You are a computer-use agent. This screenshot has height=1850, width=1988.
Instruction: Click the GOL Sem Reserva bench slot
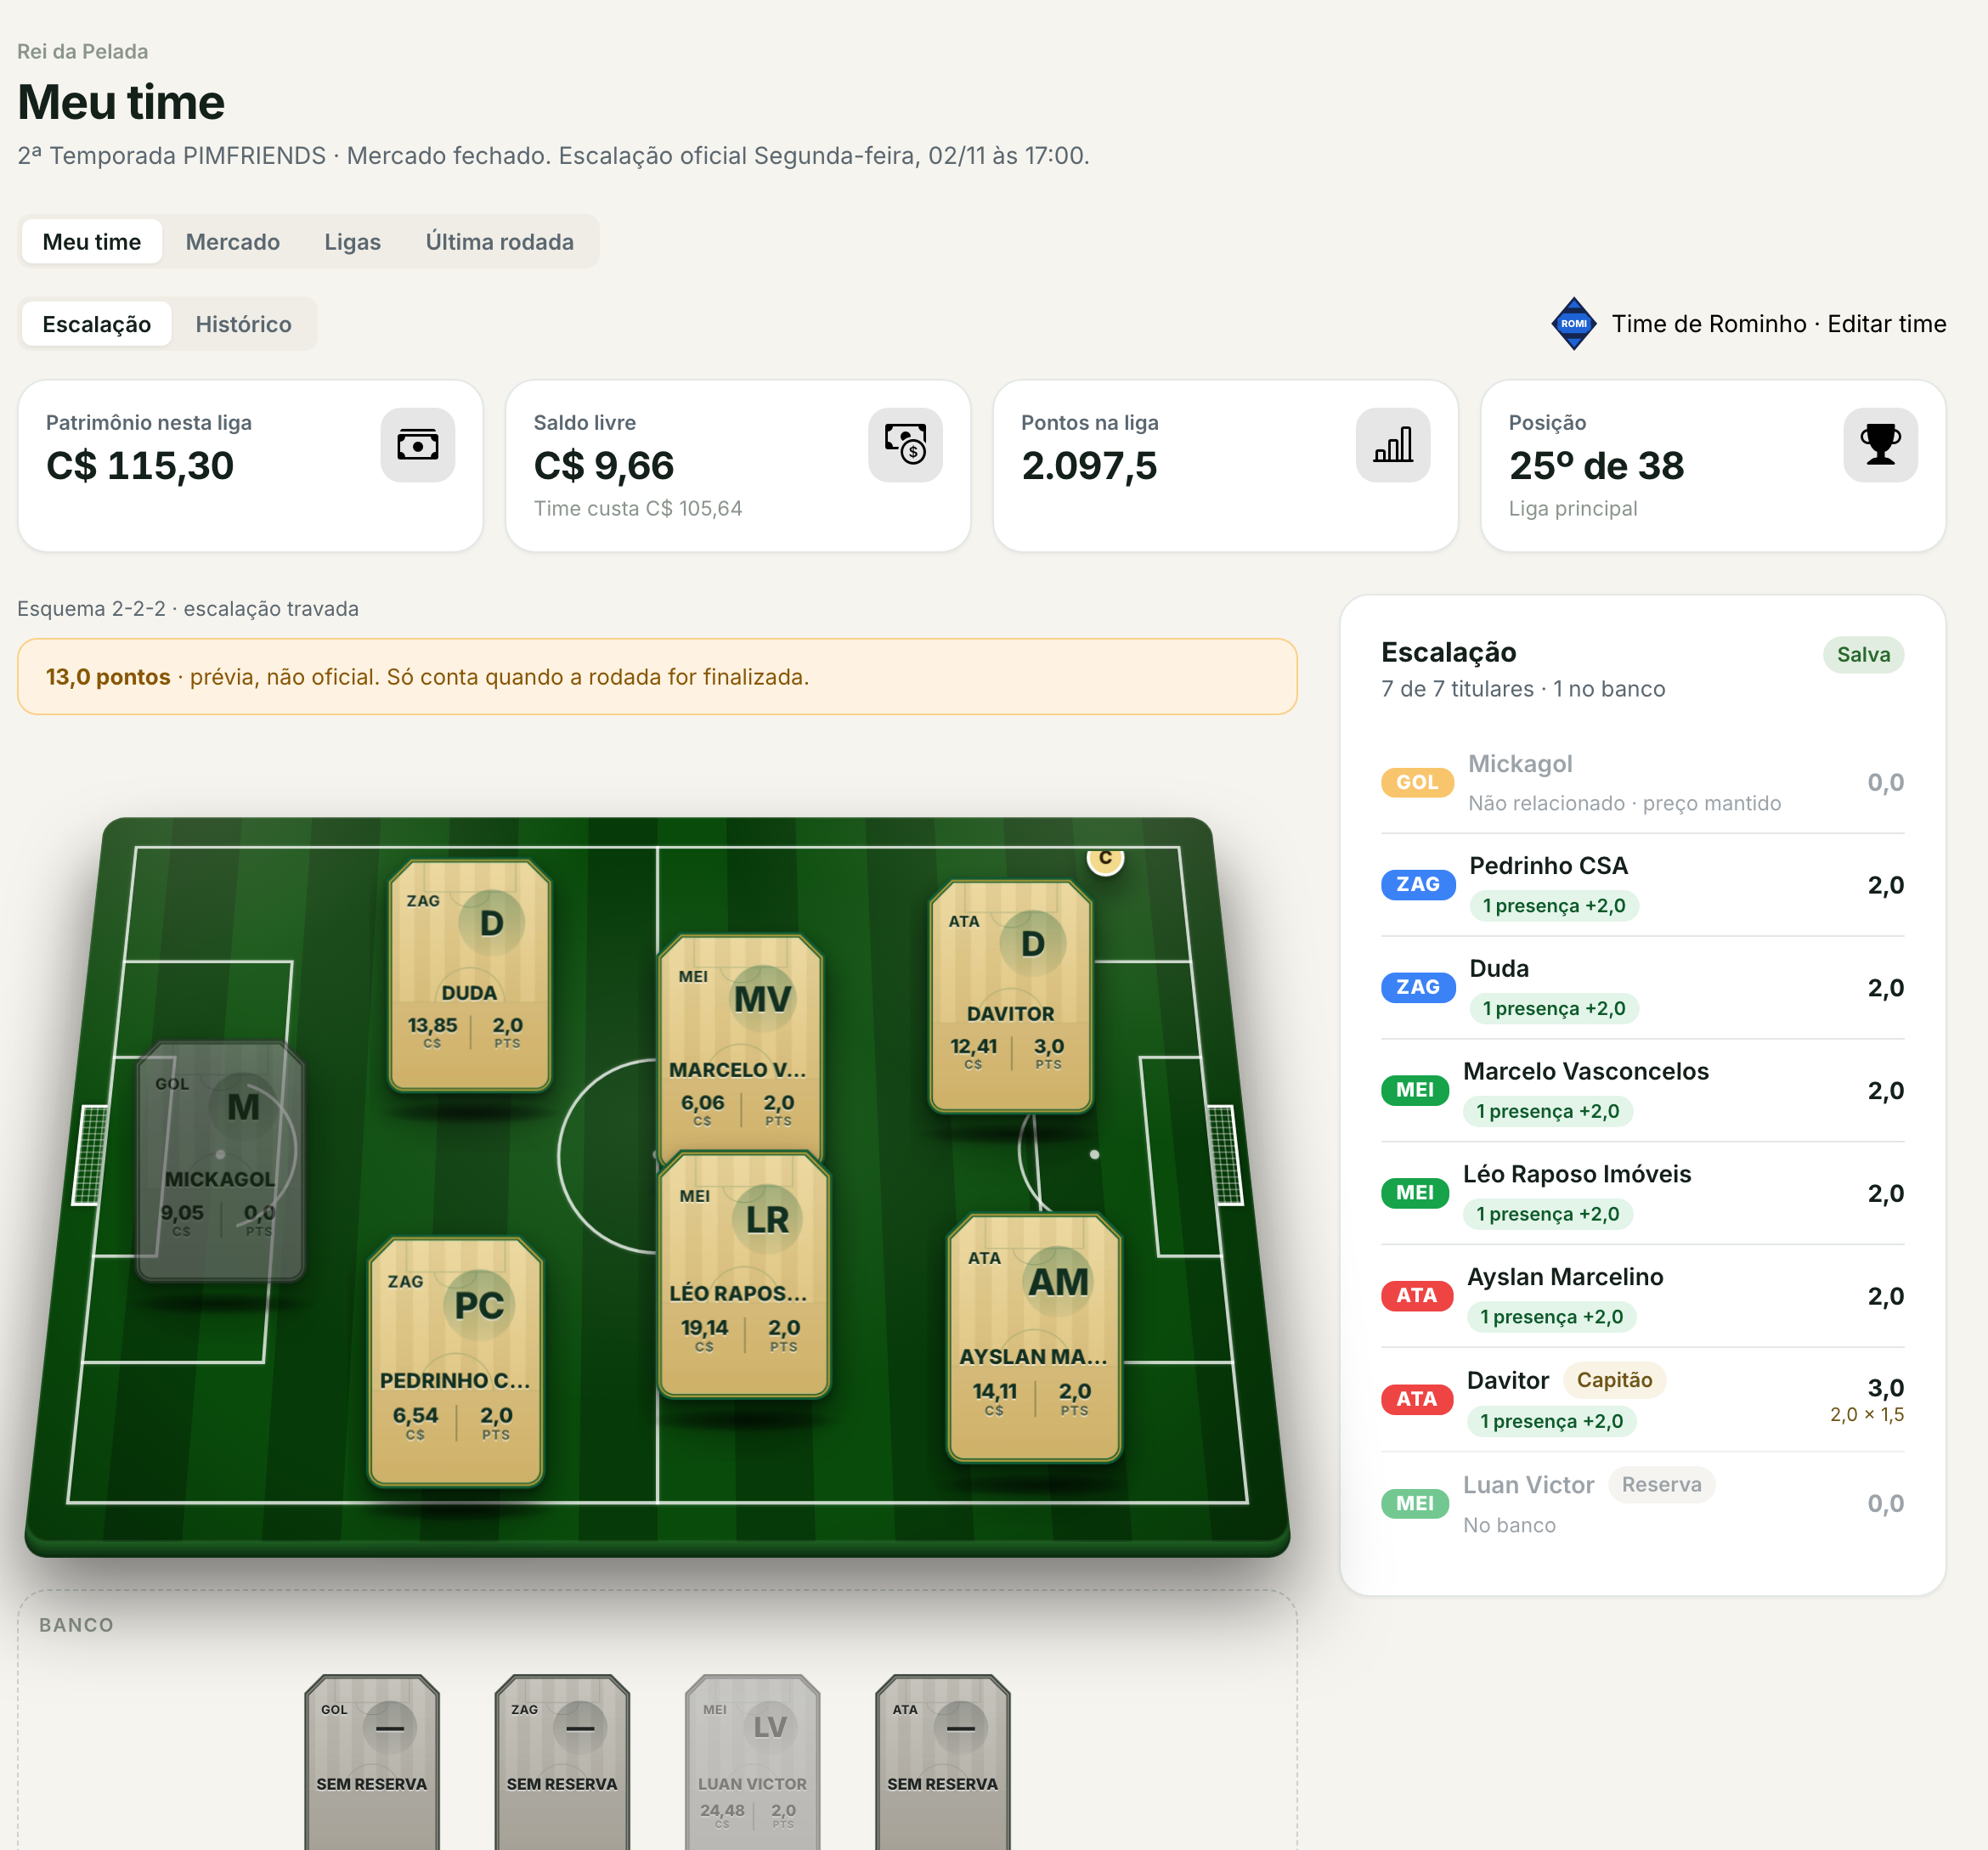click(x=372, y=1762)
